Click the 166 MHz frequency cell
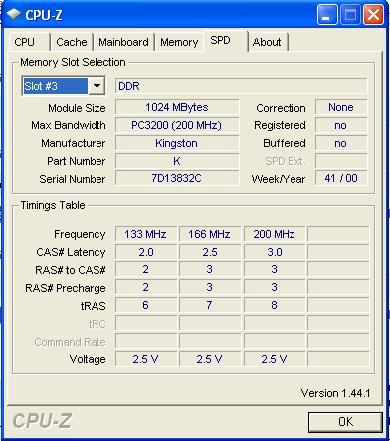This screenshot has height=441, width=390. click(209, 234)
